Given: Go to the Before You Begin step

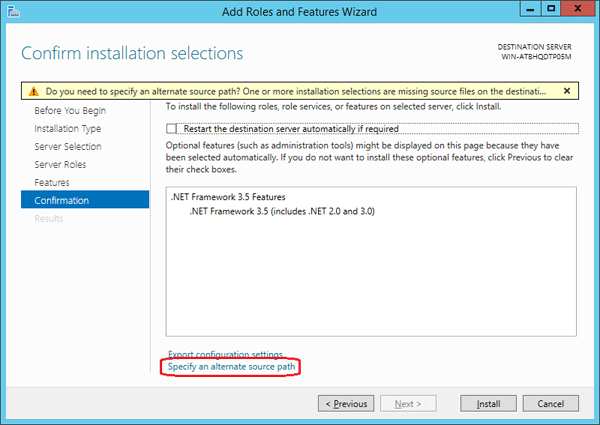Looking at the screenshot, I should (69, 111).
